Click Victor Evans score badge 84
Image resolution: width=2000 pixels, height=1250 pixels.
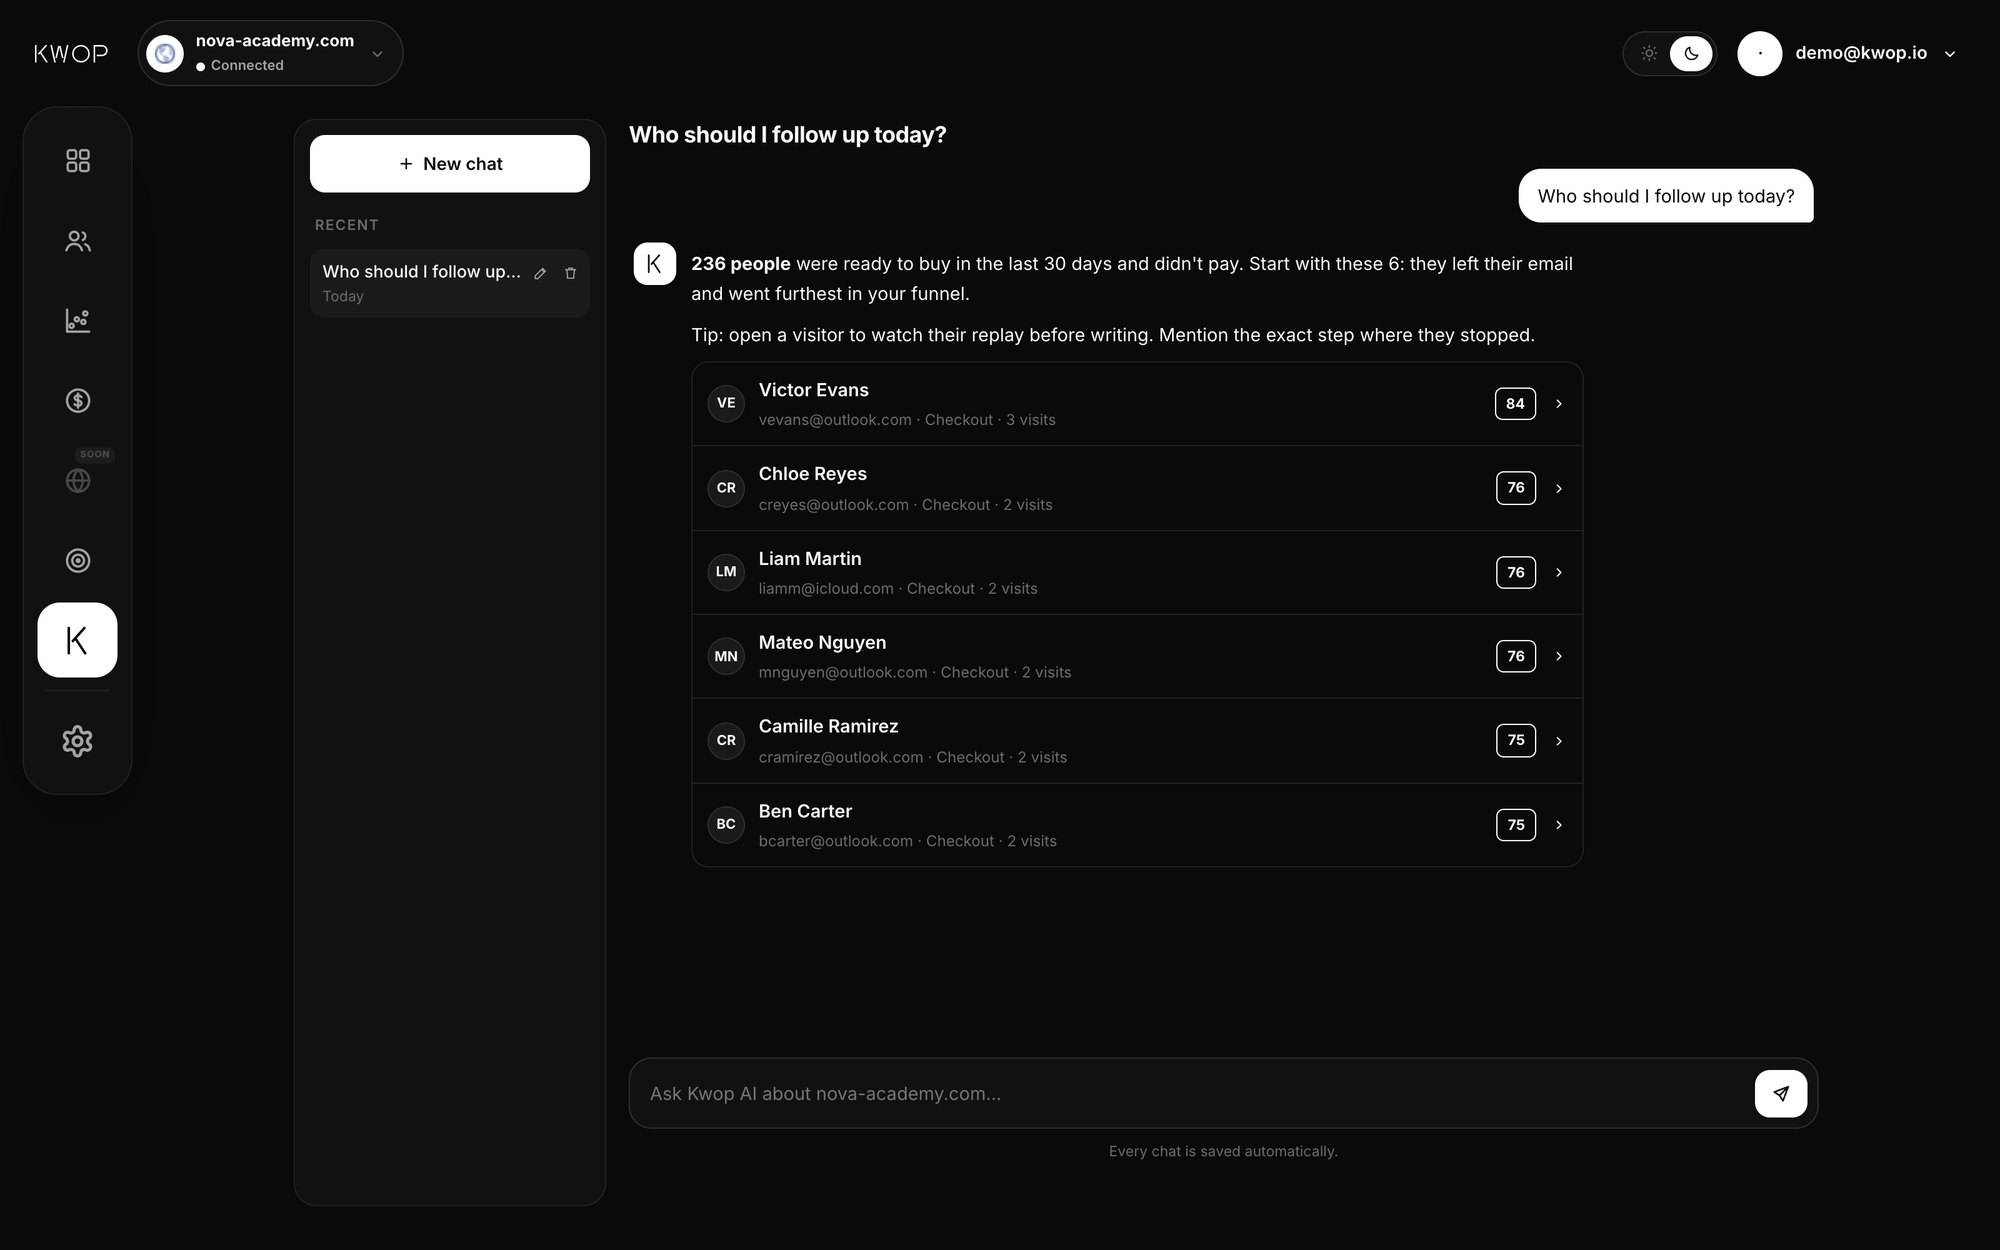point(1515,404)
